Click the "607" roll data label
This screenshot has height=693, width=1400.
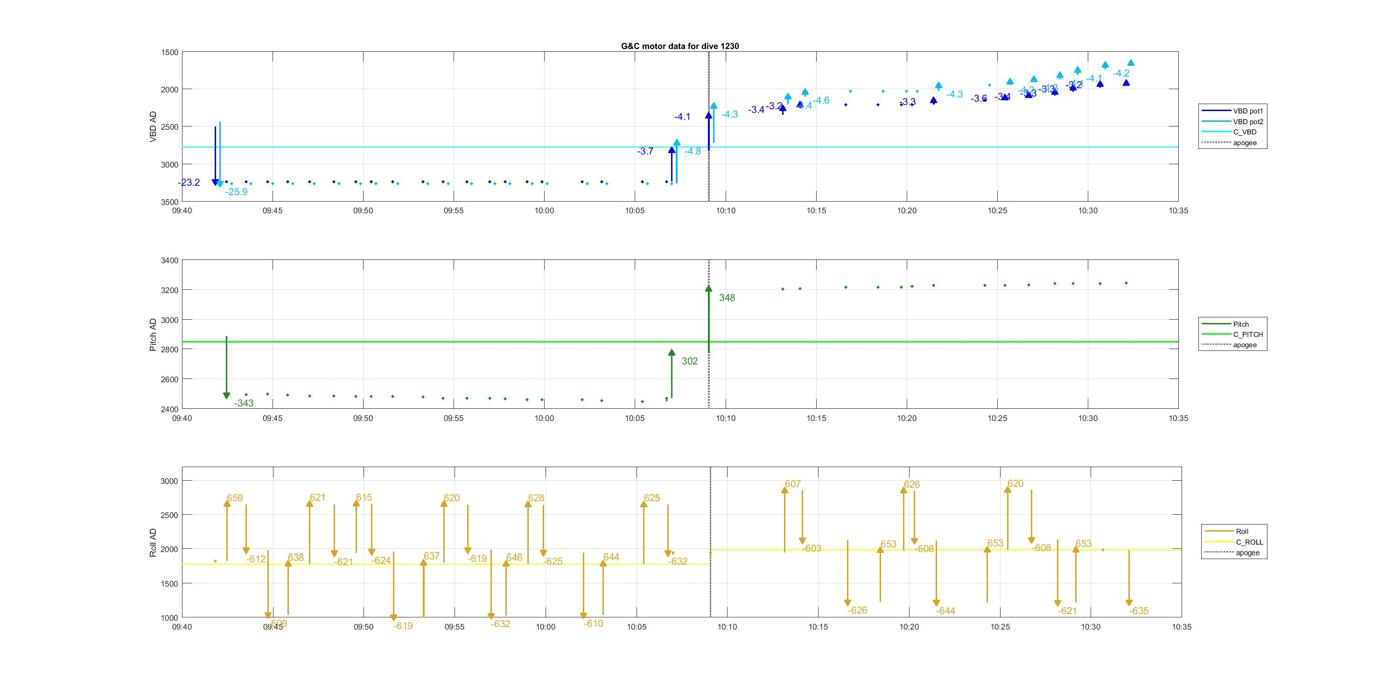pos(793,484)
